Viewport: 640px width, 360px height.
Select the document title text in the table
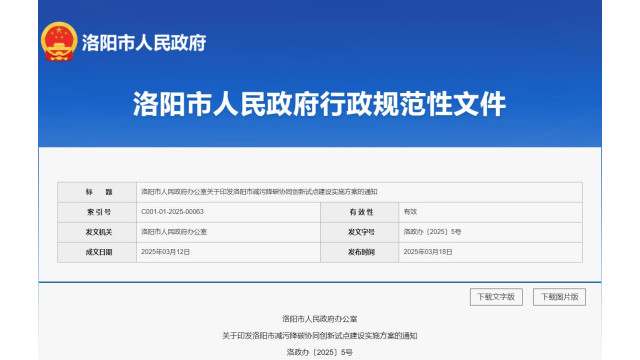(x=259, y=192)
